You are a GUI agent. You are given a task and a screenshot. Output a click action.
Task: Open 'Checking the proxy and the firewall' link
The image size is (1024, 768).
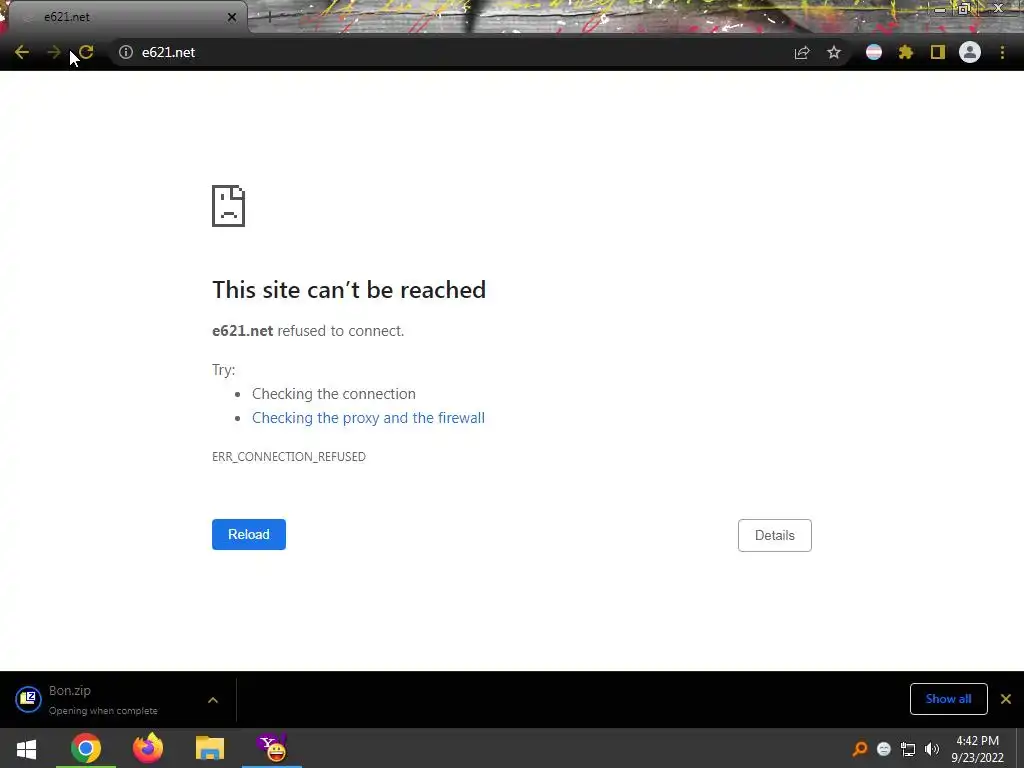coord(368,418)
